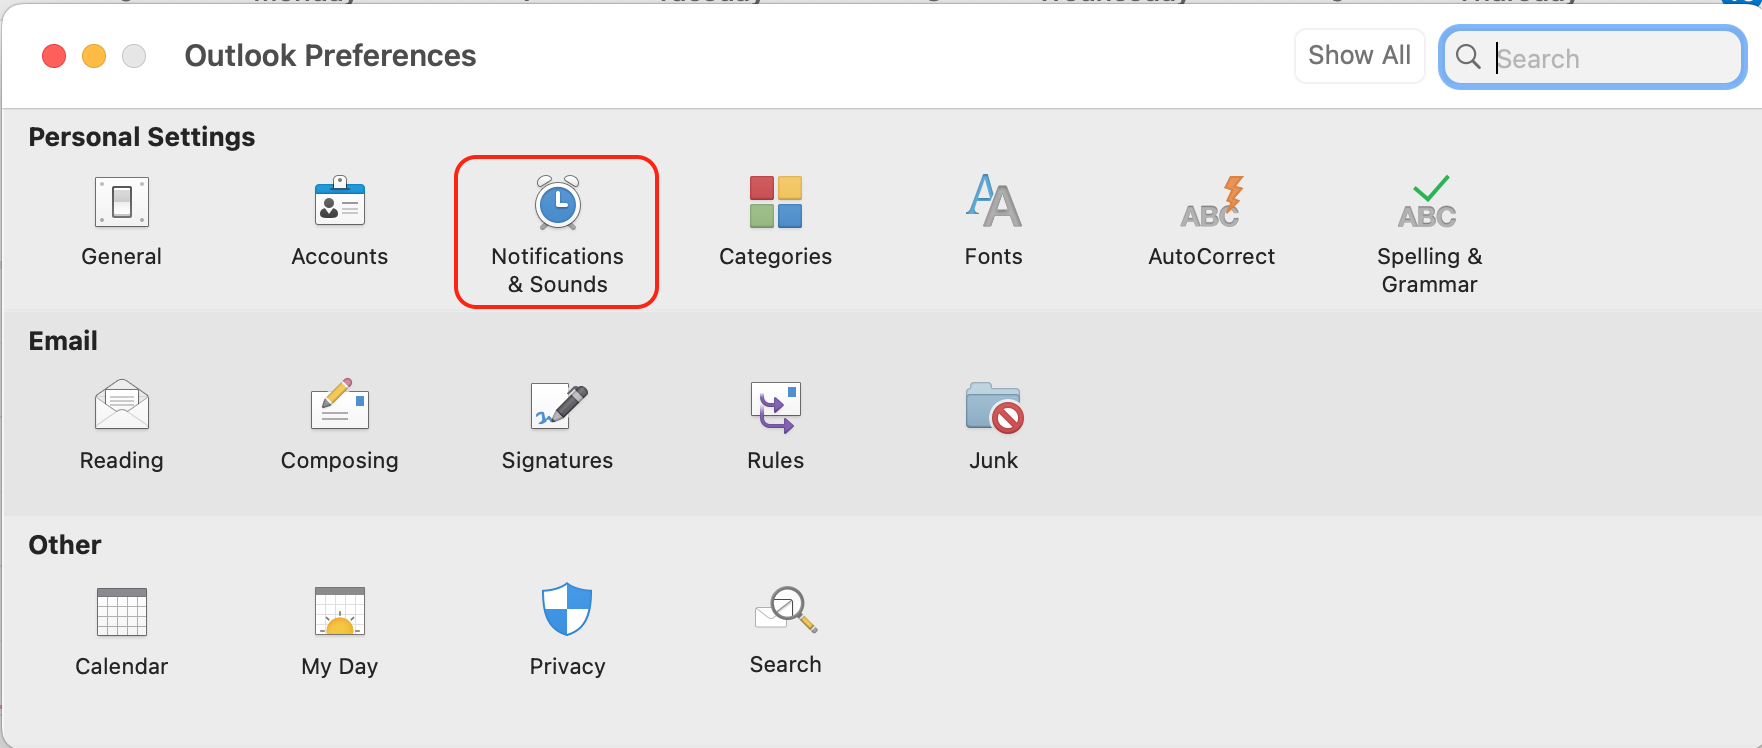Open Privacy shield settings
The width and height of the screenshot is (1762, 748).
[x=567, y=632]
